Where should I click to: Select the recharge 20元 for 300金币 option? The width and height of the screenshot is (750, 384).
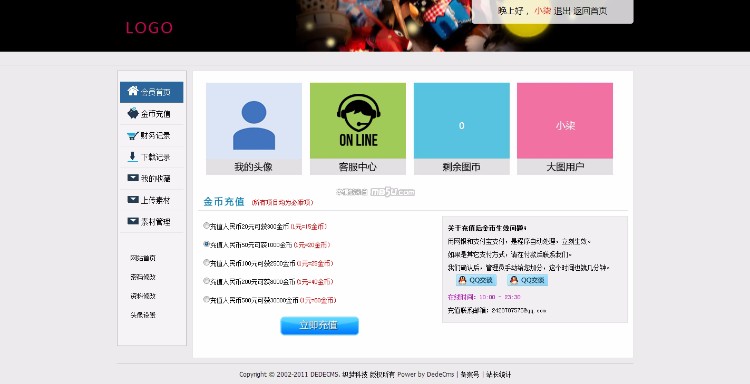click(x=206, y=226)
